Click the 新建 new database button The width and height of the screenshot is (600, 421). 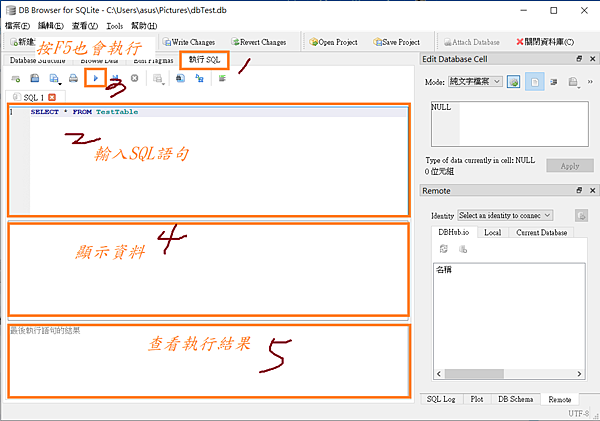point(23,42)
